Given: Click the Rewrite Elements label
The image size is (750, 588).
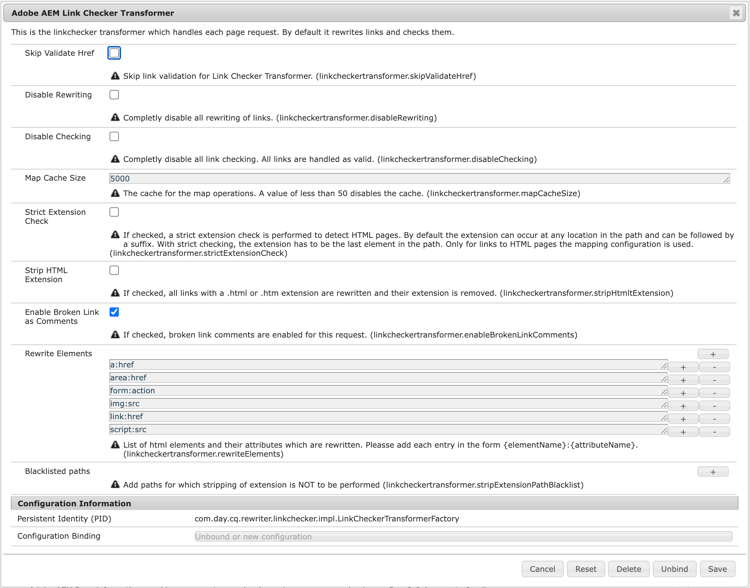Looking at the screenshot, I should pos(58,354).
